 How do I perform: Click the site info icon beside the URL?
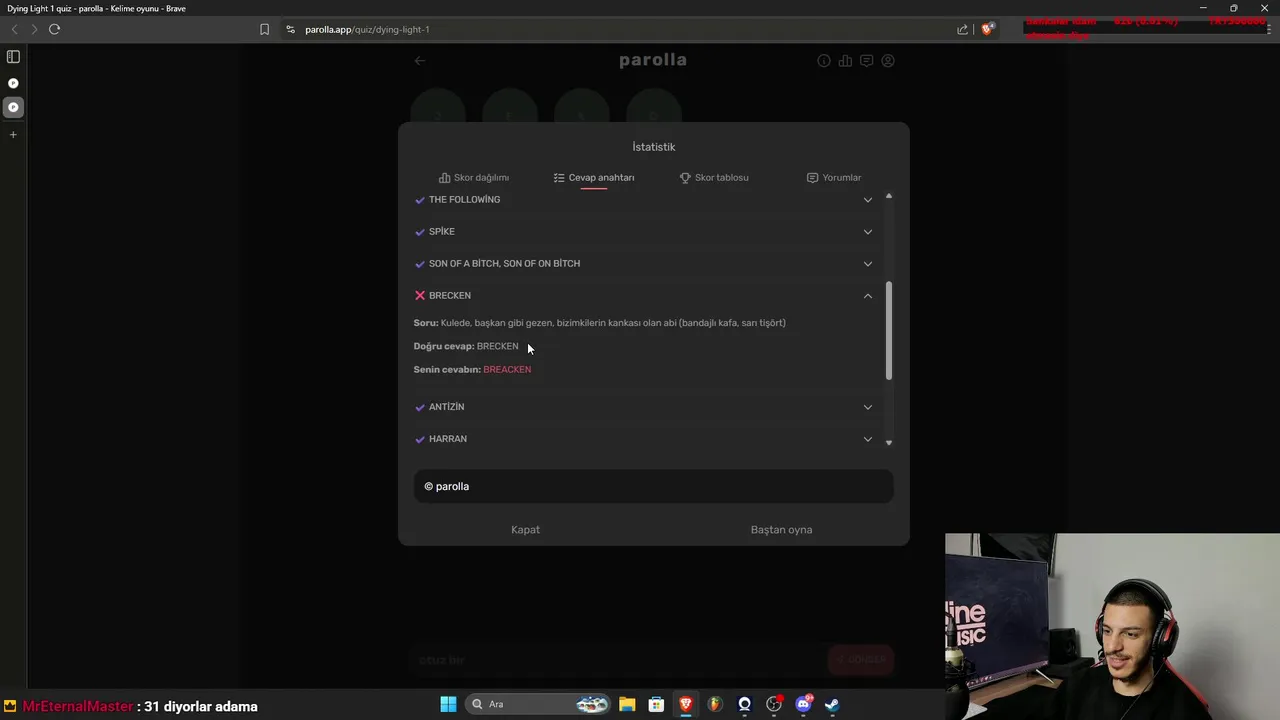pyautogui.click(x=291, y=29)
